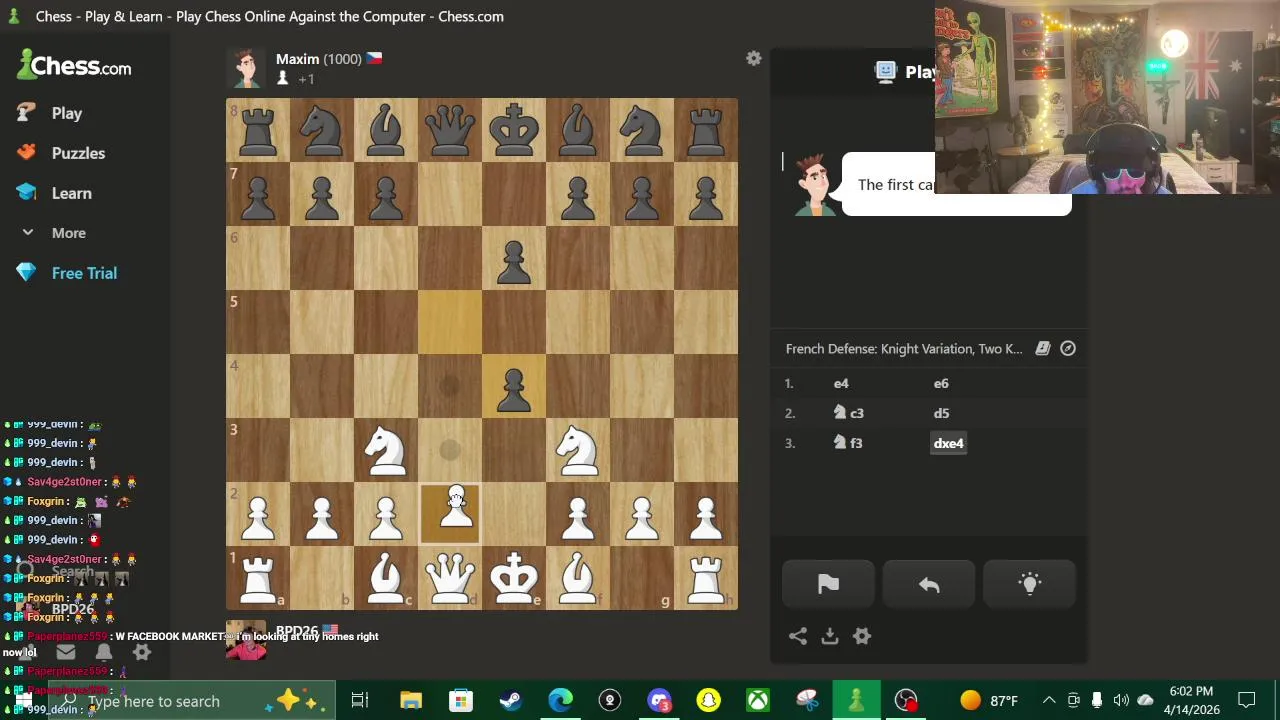This screenshot has width=1280, height=720.
Task: Open Microsoft Edge from the taskbar
Action: click(560, 701)
